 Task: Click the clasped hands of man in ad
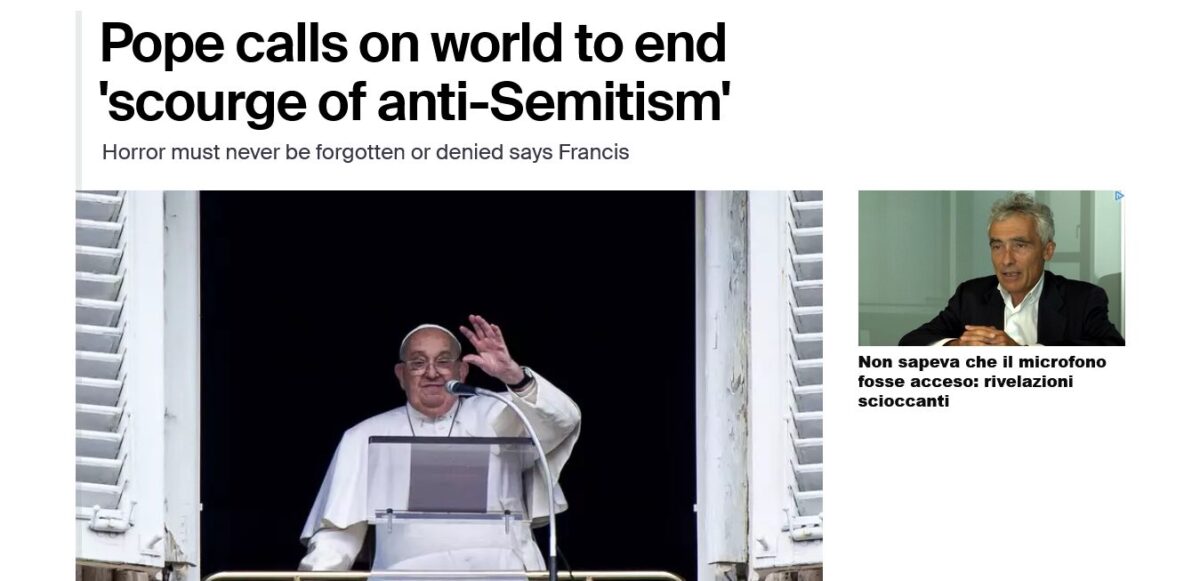[985, 334]
